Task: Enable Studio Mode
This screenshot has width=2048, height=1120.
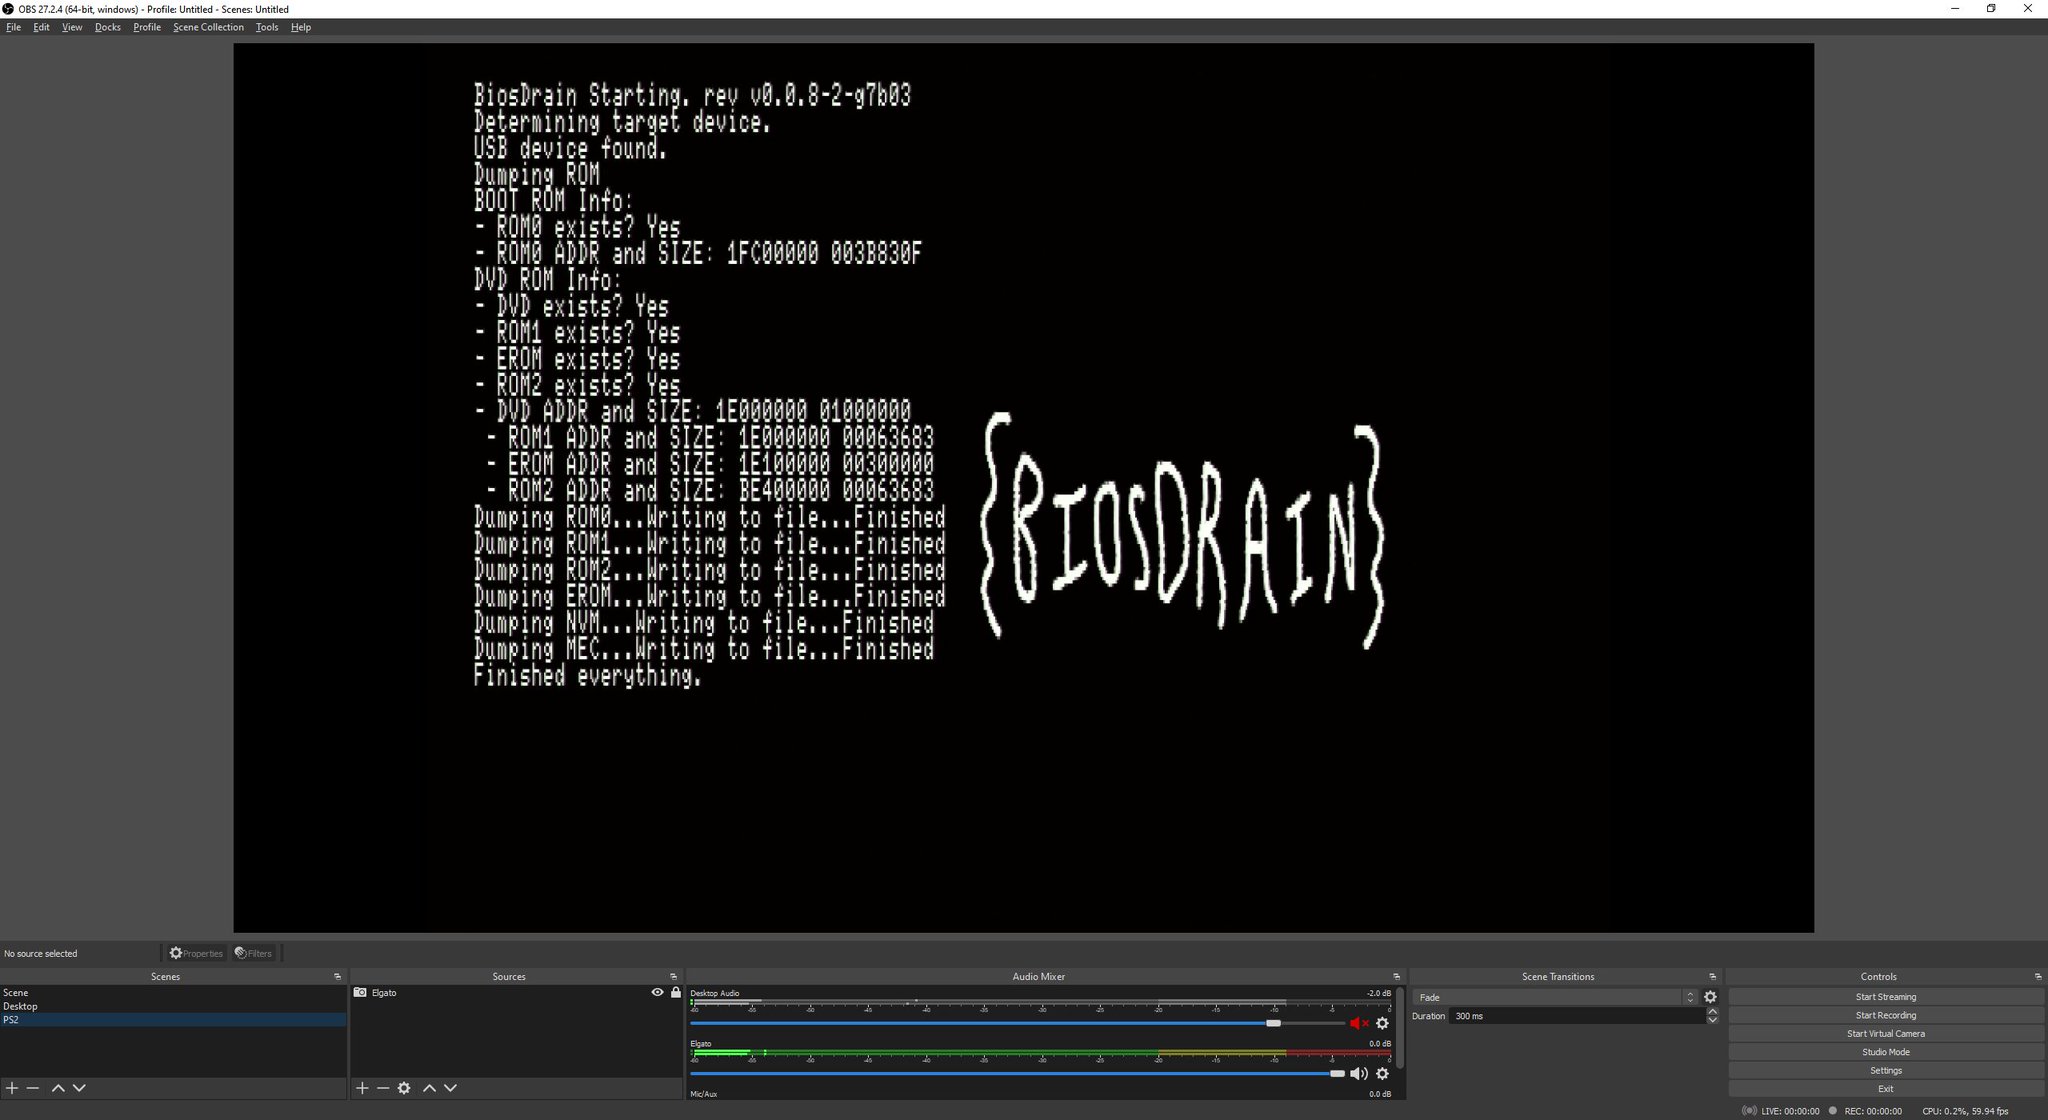Action: [1885, 1051]
